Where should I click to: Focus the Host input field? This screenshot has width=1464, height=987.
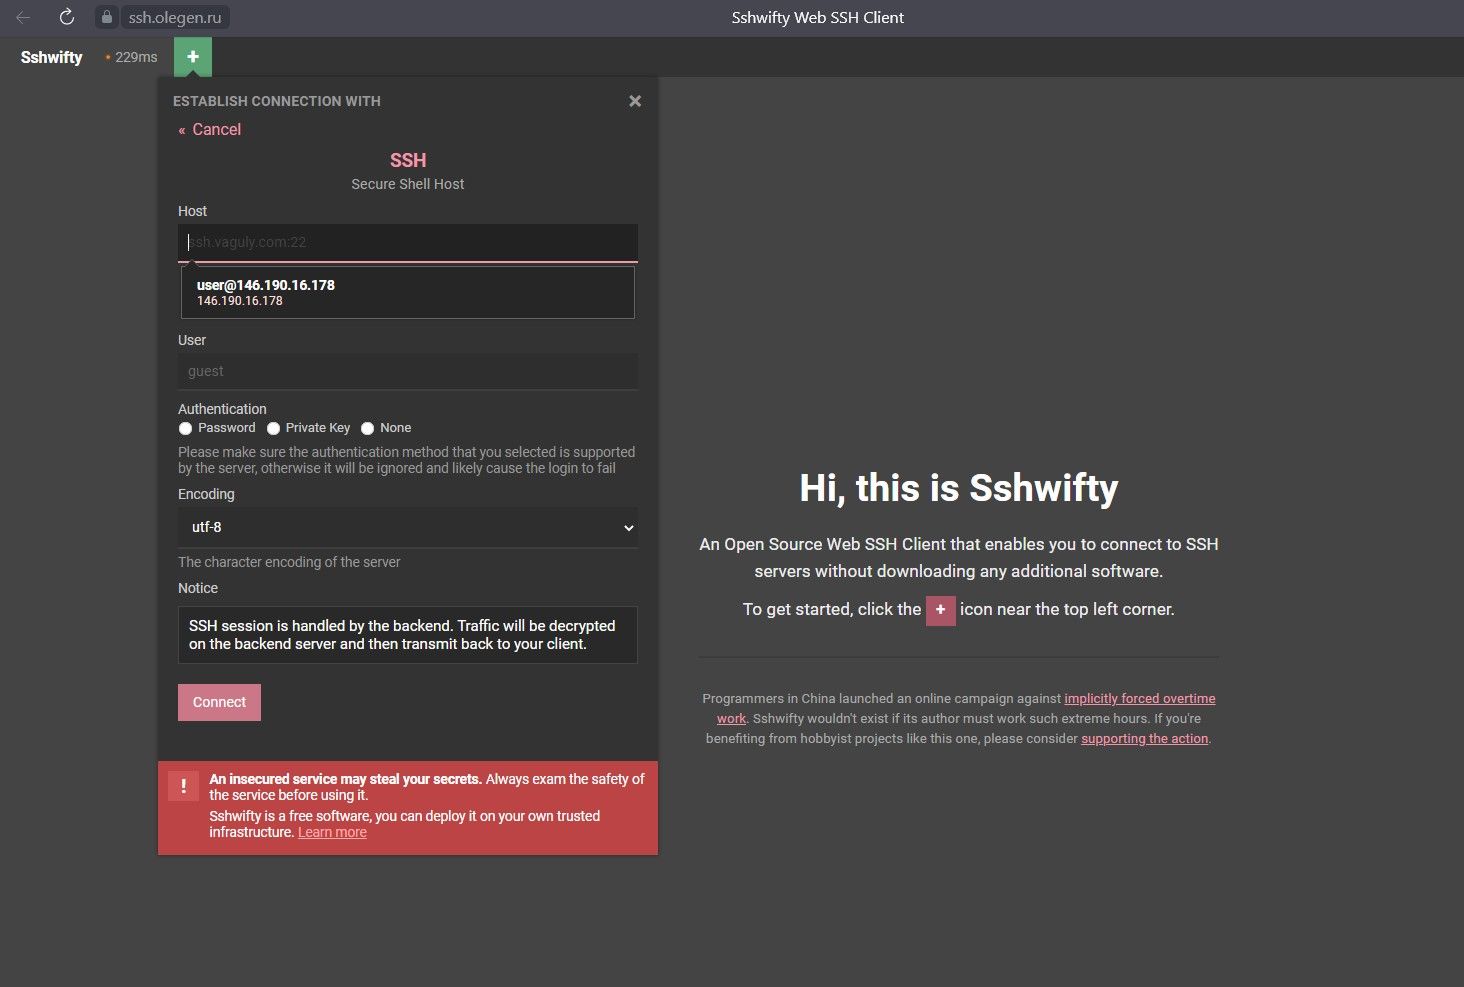408,242
